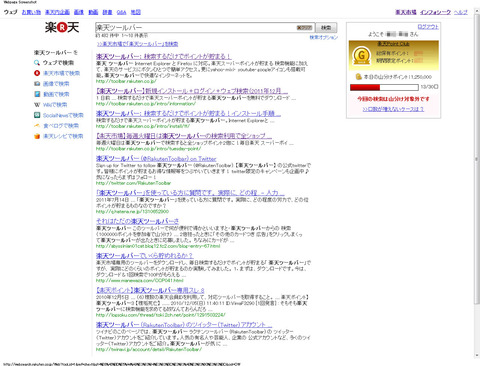Open first result 楽天ツールバー: 検索するだけでポイントが貯まる!
The width and height of the screenshot is (480, 366).
click(x=163, y=57)
